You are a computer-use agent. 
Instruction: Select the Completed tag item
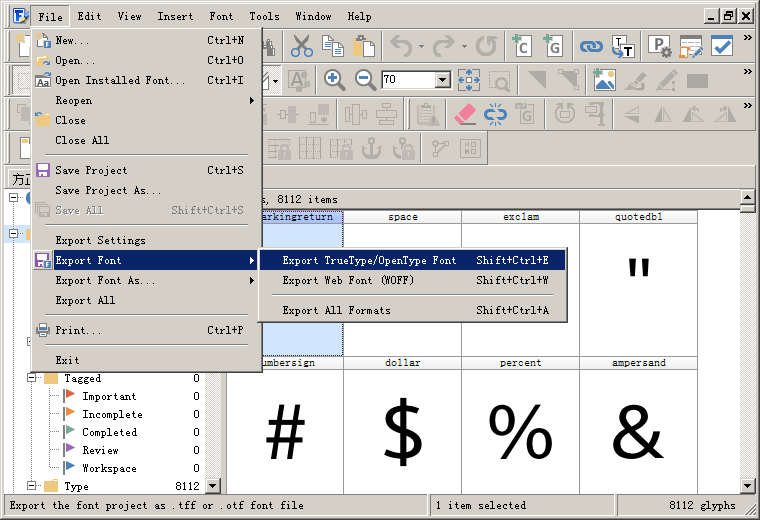point(110,432)
